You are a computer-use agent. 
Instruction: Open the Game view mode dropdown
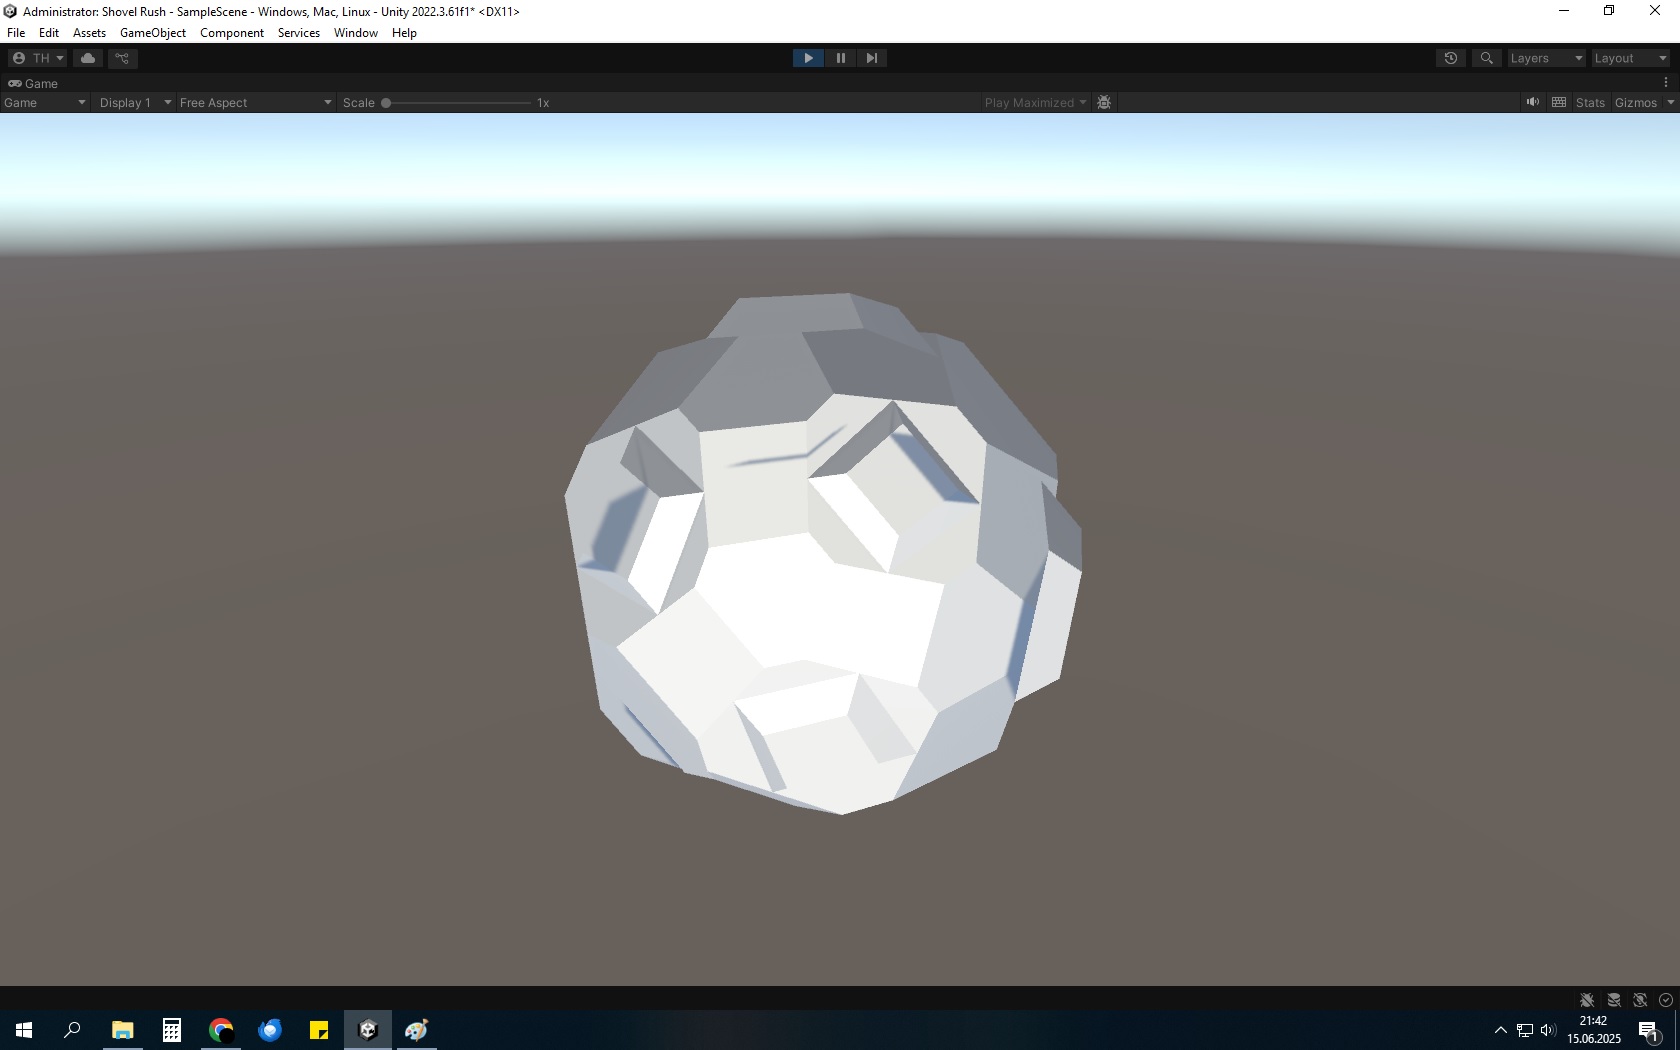44,102
